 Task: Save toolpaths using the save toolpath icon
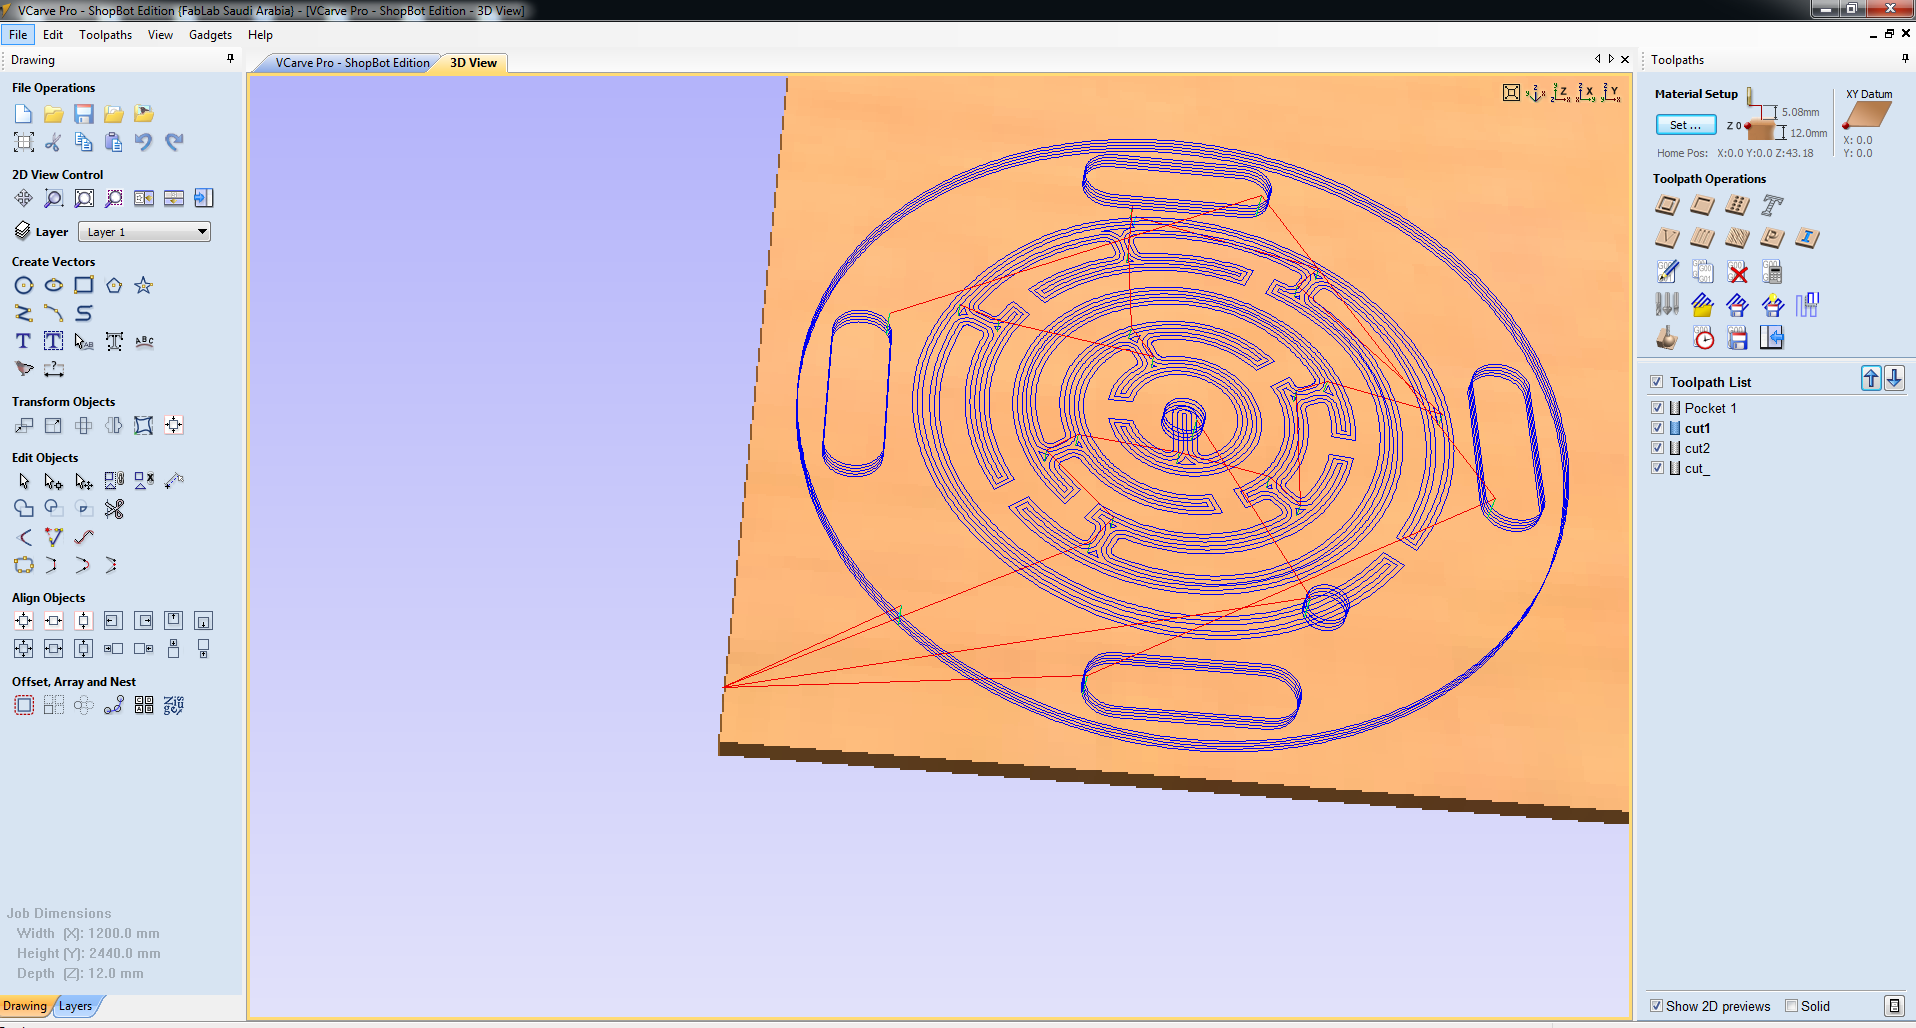pyautogui.click(x=1737, y=338)
